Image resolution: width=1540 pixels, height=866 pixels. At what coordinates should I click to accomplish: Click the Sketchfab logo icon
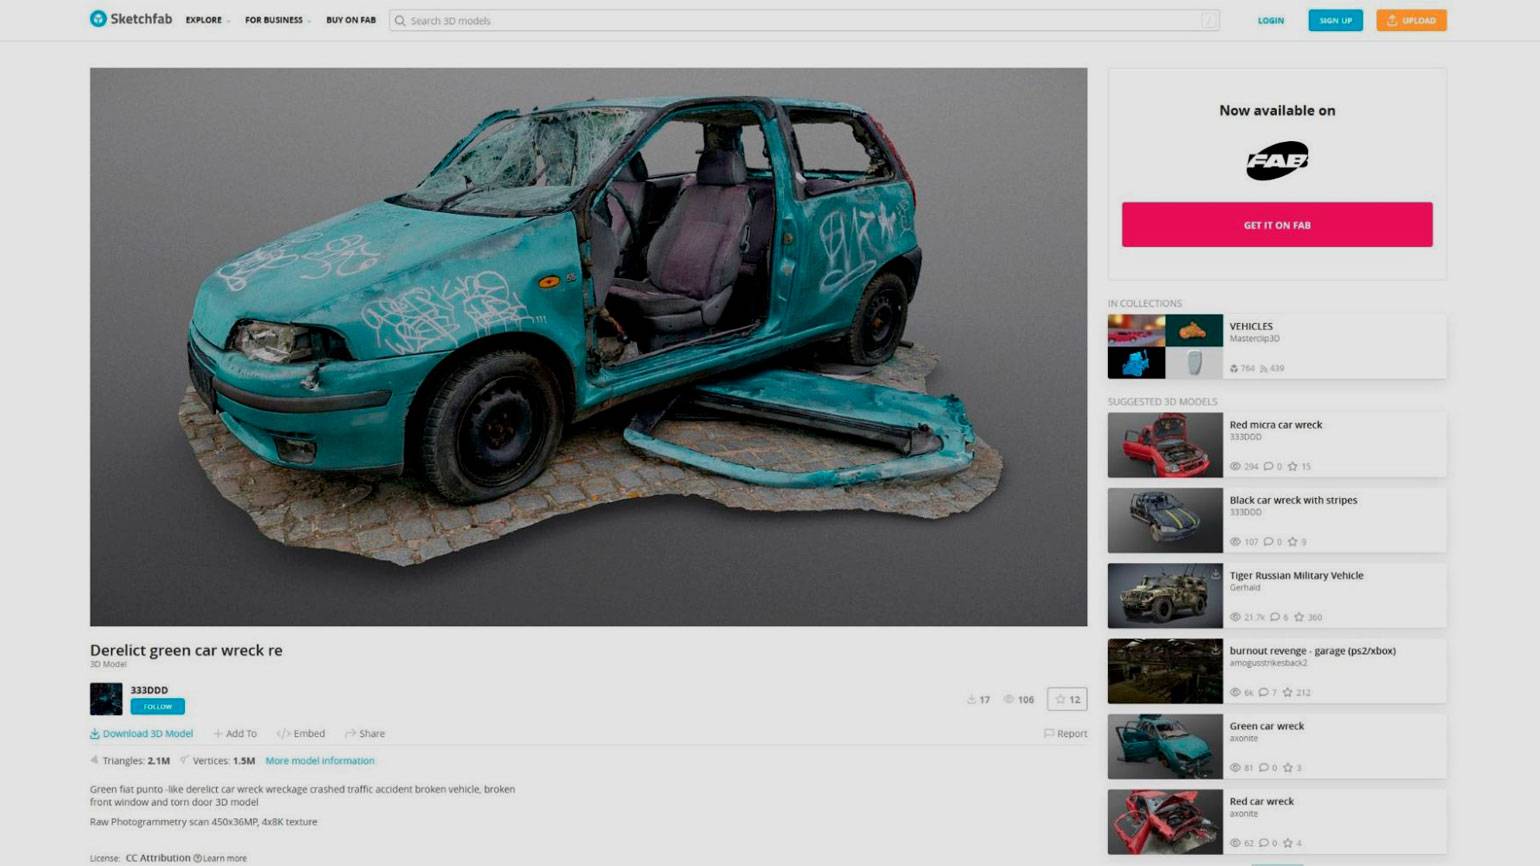pyautogui.click(x=98, y=19)
